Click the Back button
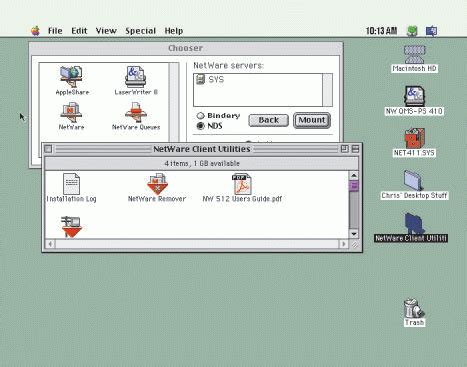Image resolution: width=467 pixels, height=367 pixels. click(x=268, y=120)
